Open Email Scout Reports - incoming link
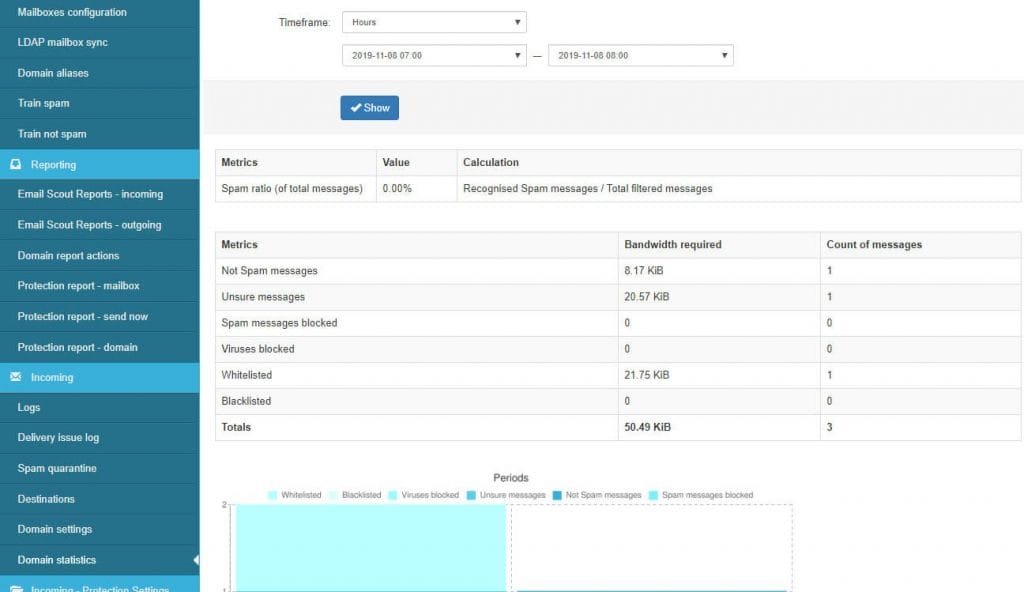 (x=90, y=194)
